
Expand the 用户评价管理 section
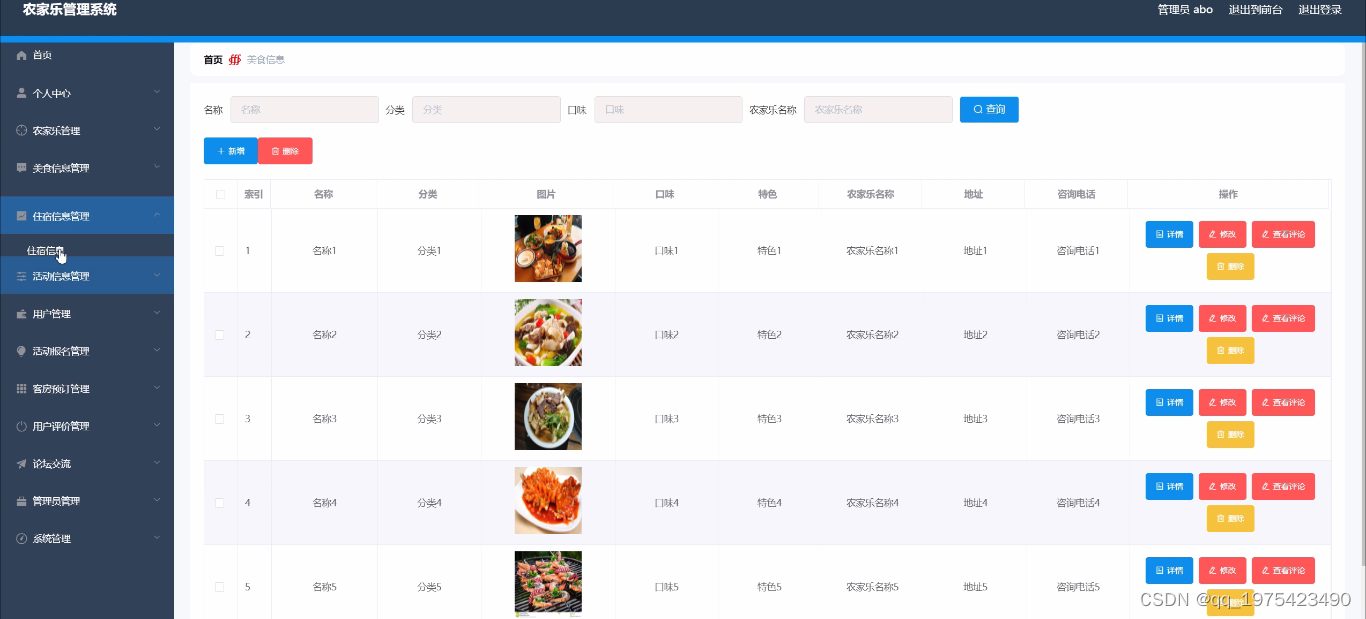click(87, 425)
